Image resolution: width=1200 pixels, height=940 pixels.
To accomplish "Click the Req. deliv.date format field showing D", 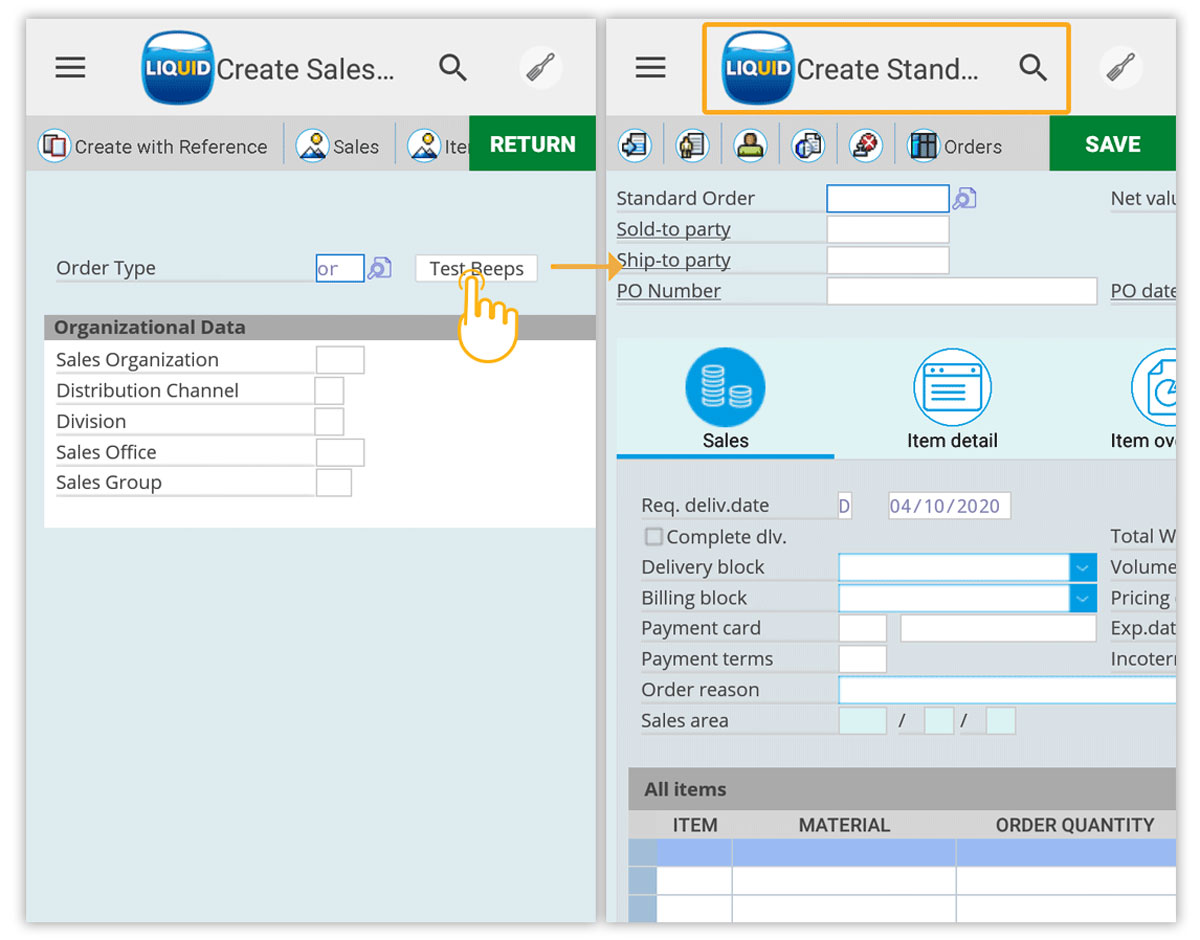I will click(x=845, y=506).
